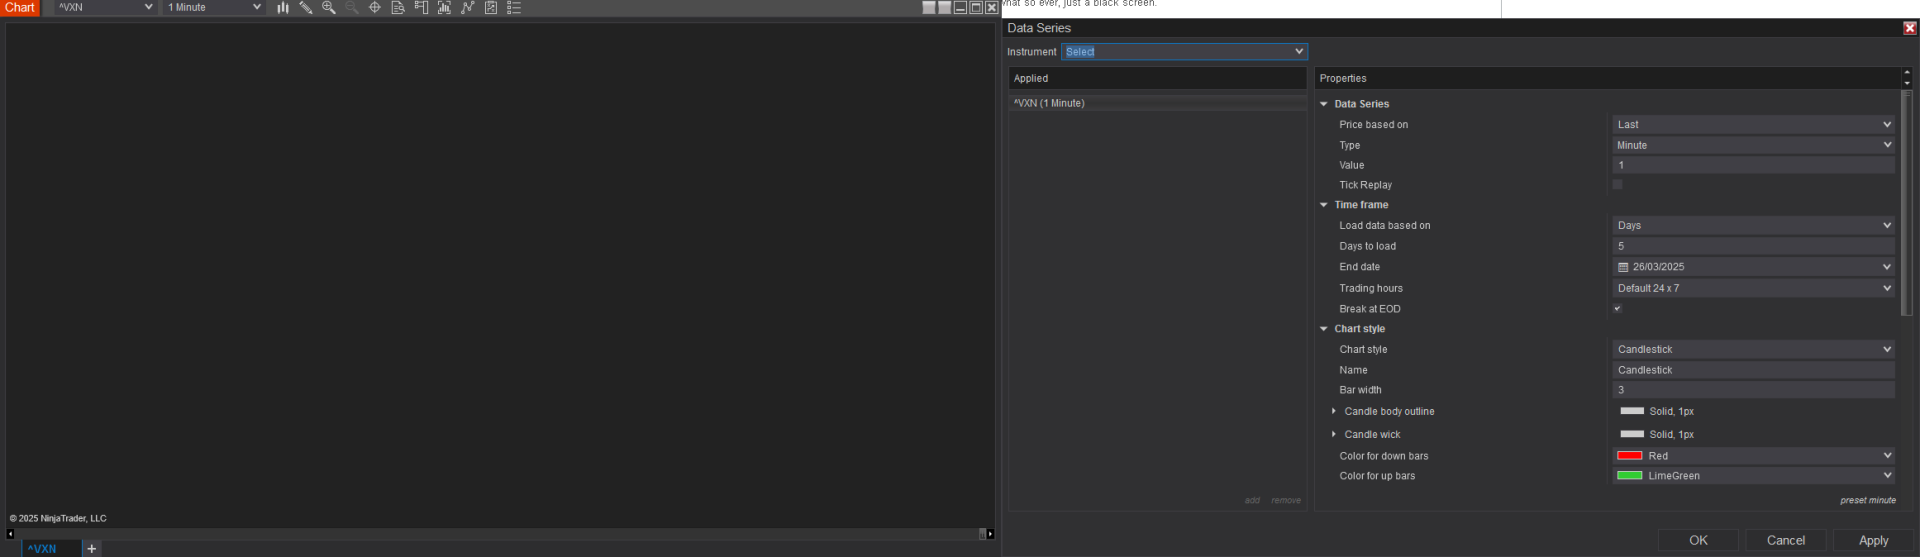1920x557 pixels.
Task: Open the Color for up bars dropdown
Action: pos(1753,476)
